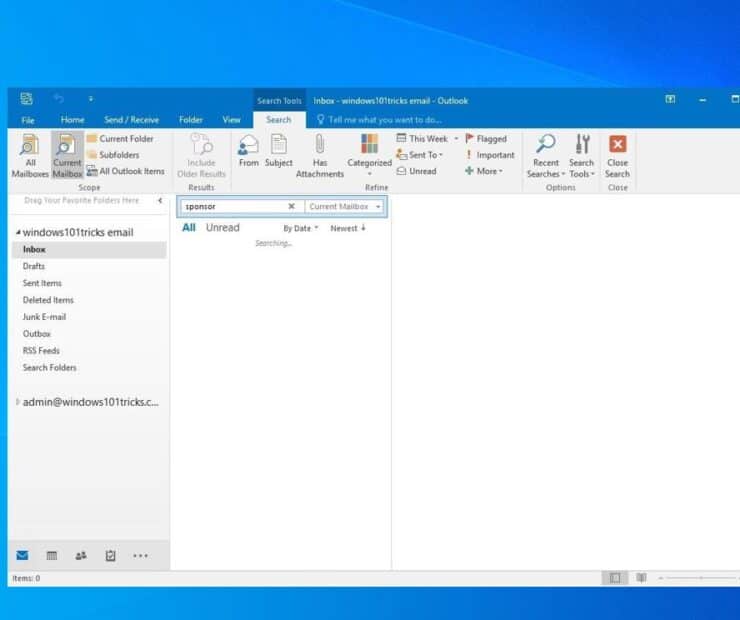This screenshot has height=620, width=740.
Task: Open the Current Mailbox scope dropdown
Action: (344, 207)
